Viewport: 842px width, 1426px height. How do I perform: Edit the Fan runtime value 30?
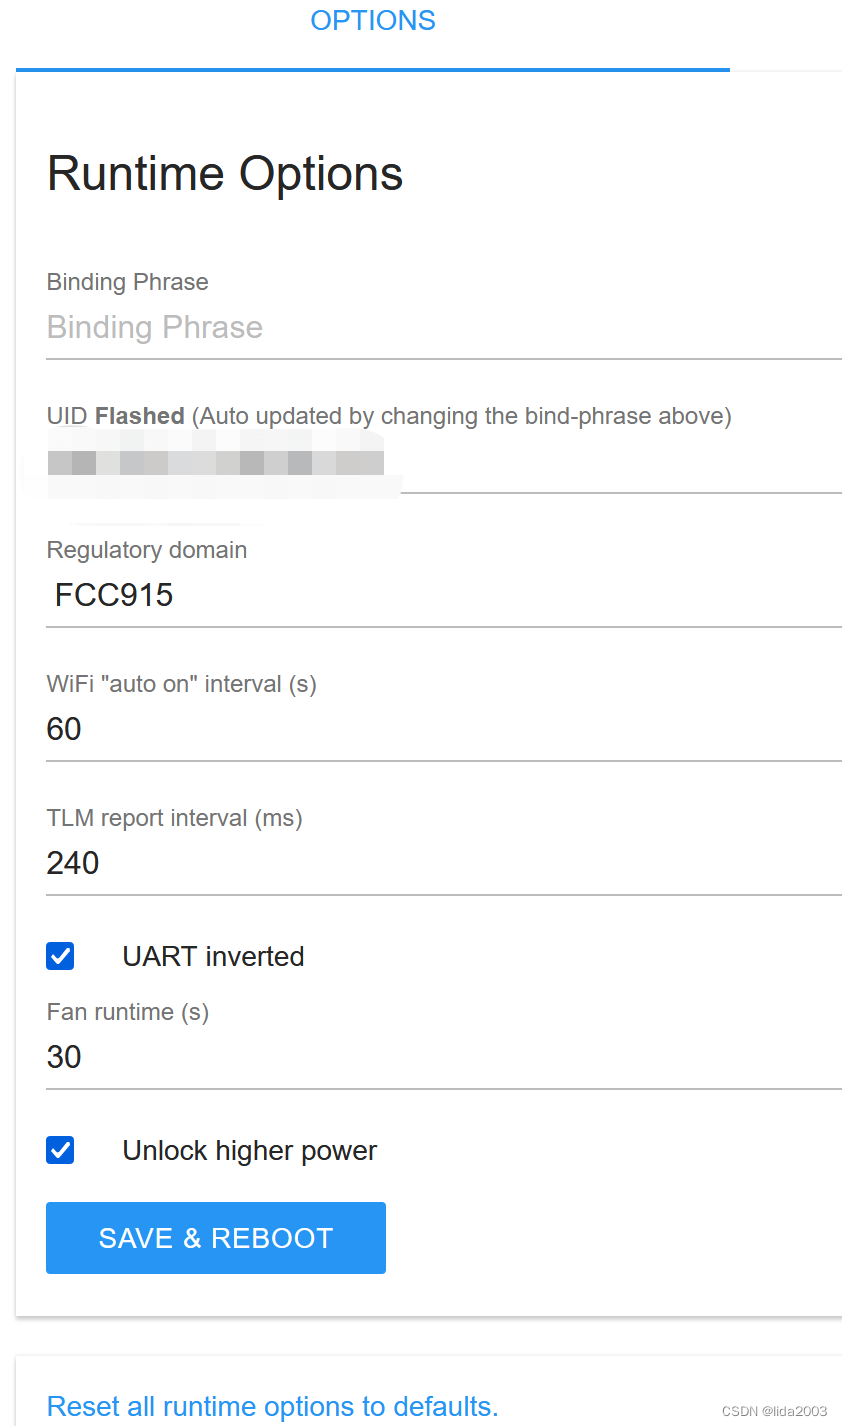tap(443, 1057)
